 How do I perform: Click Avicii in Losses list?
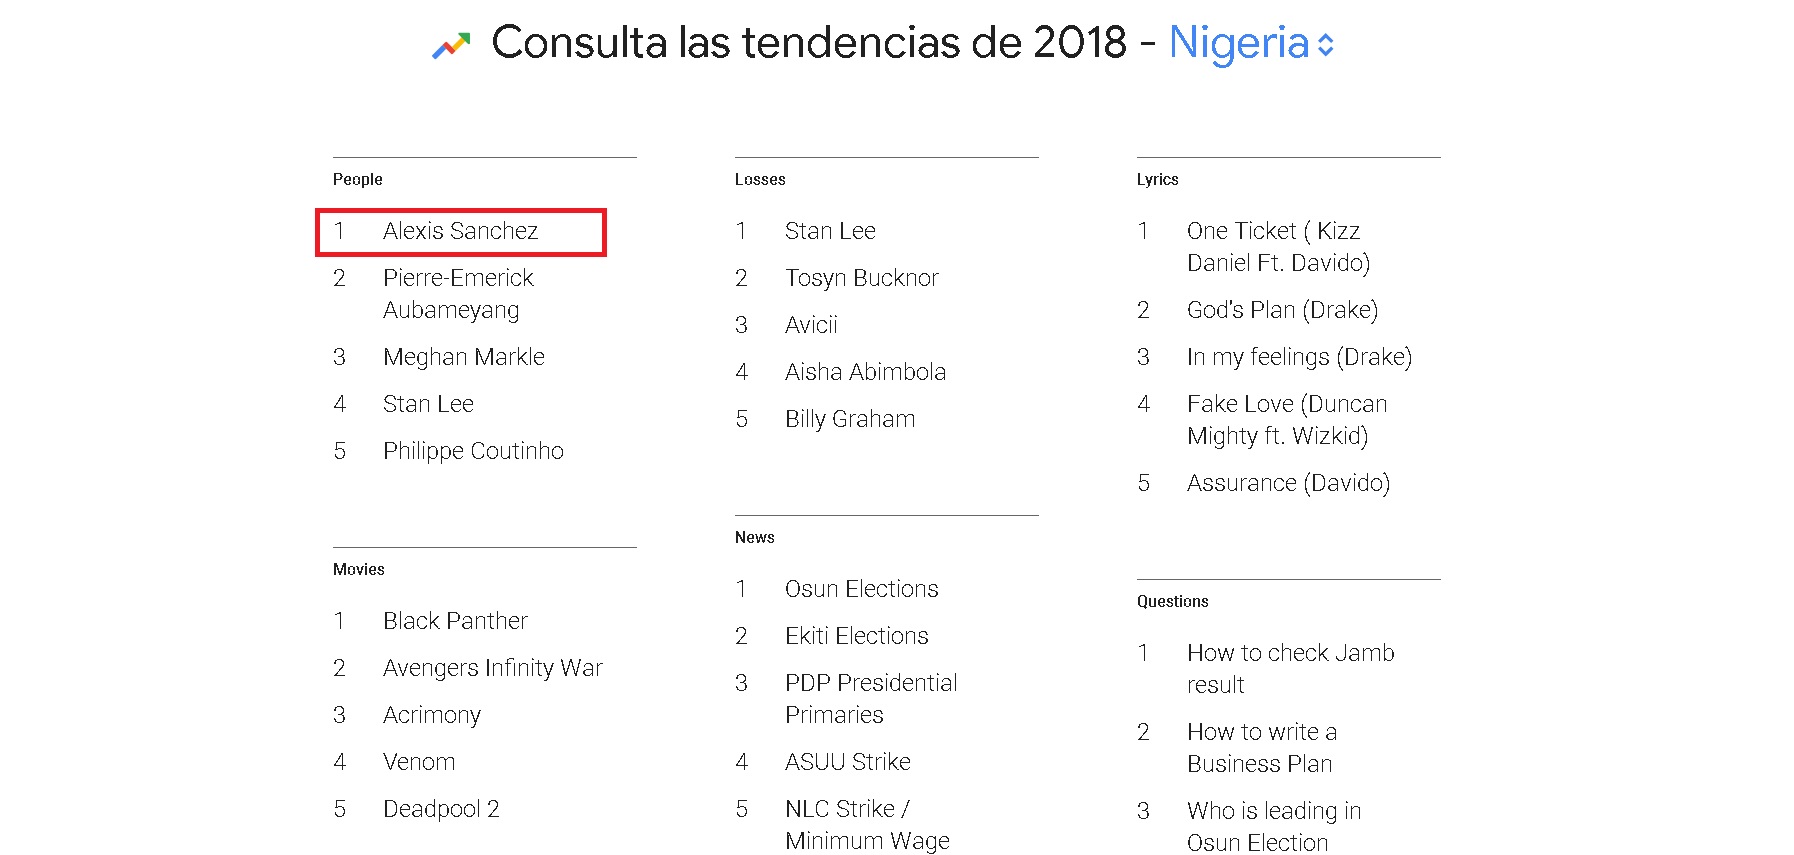coord(811,325)
